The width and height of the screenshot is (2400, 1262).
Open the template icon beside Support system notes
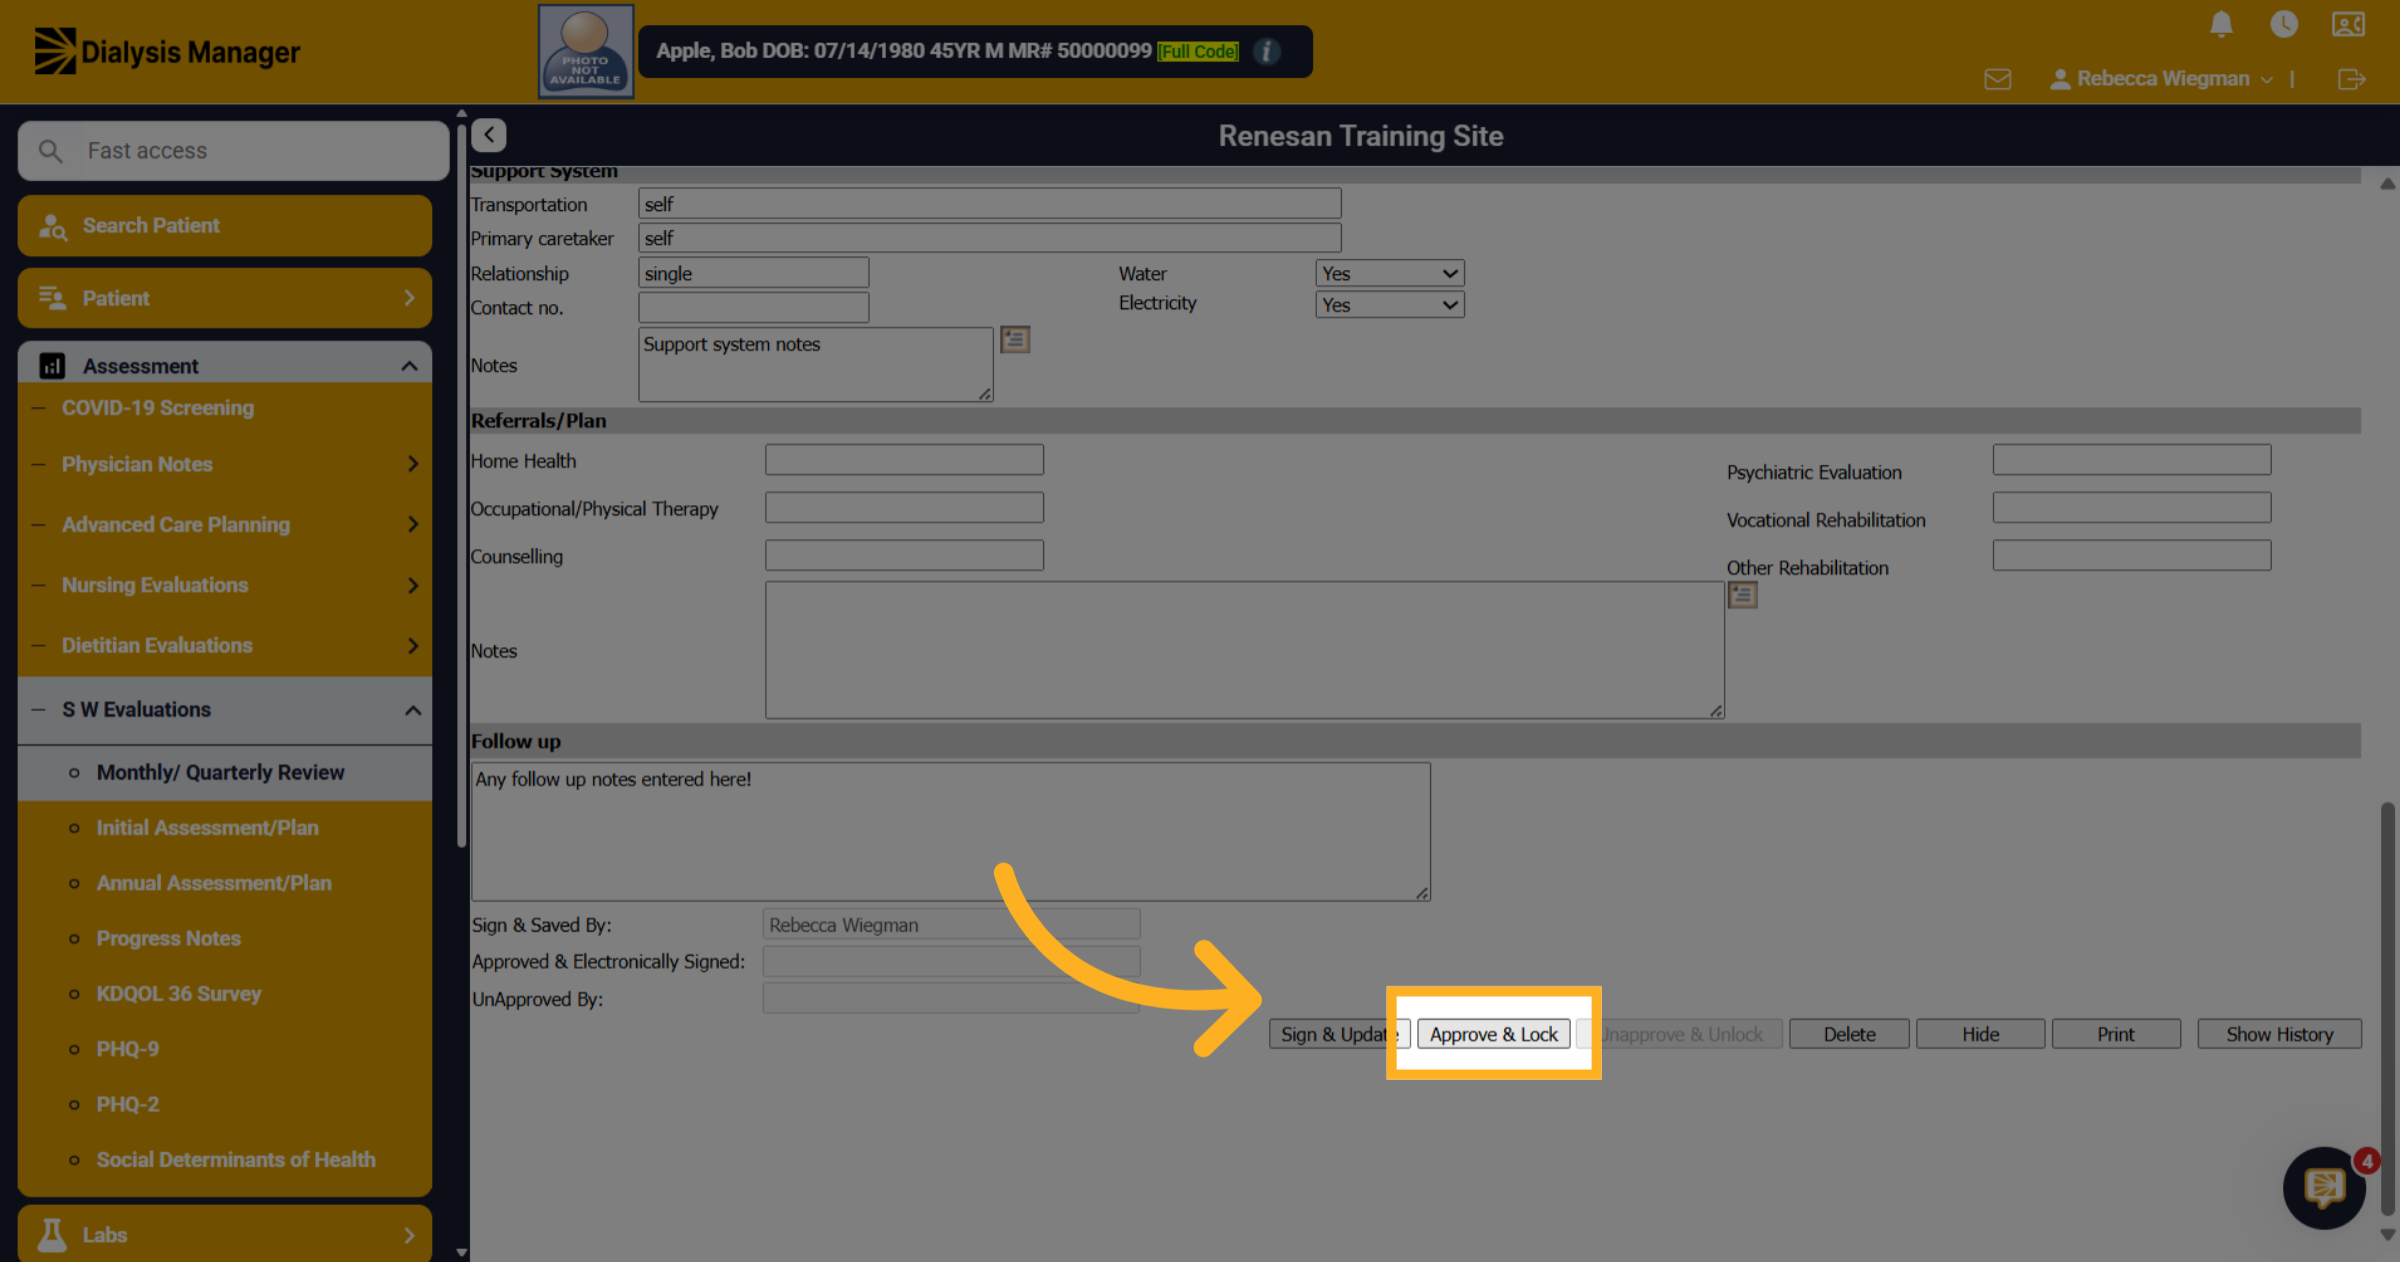coord(1015,340)
